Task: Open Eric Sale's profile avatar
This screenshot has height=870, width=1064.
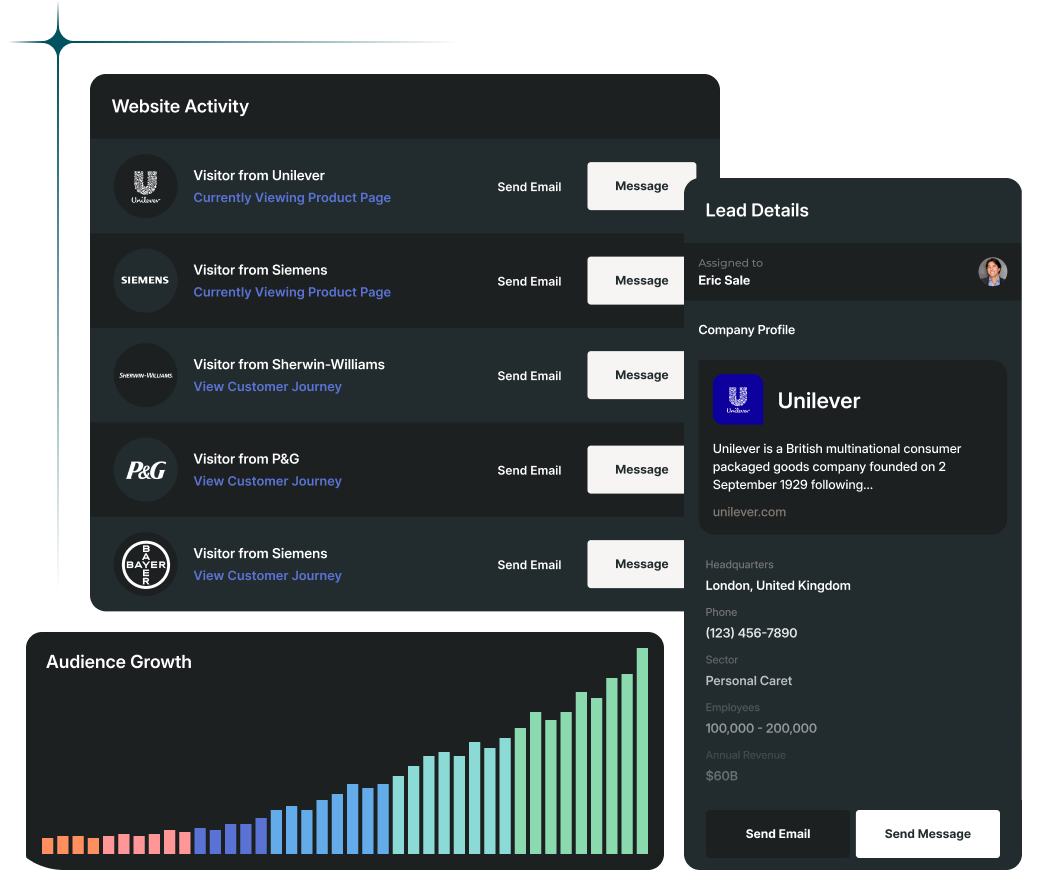Action: pyautogui.click(x=993, y=271)
